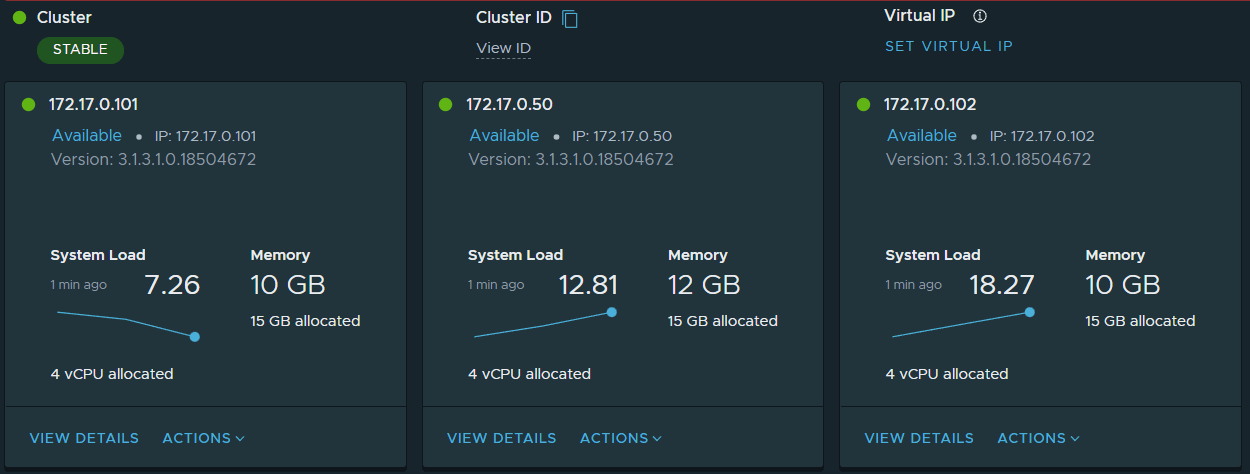Expand ACTIONS dropdown for node 172.17.0.102
This screenshot has width=1250, height=474.
click(1039, 438)
